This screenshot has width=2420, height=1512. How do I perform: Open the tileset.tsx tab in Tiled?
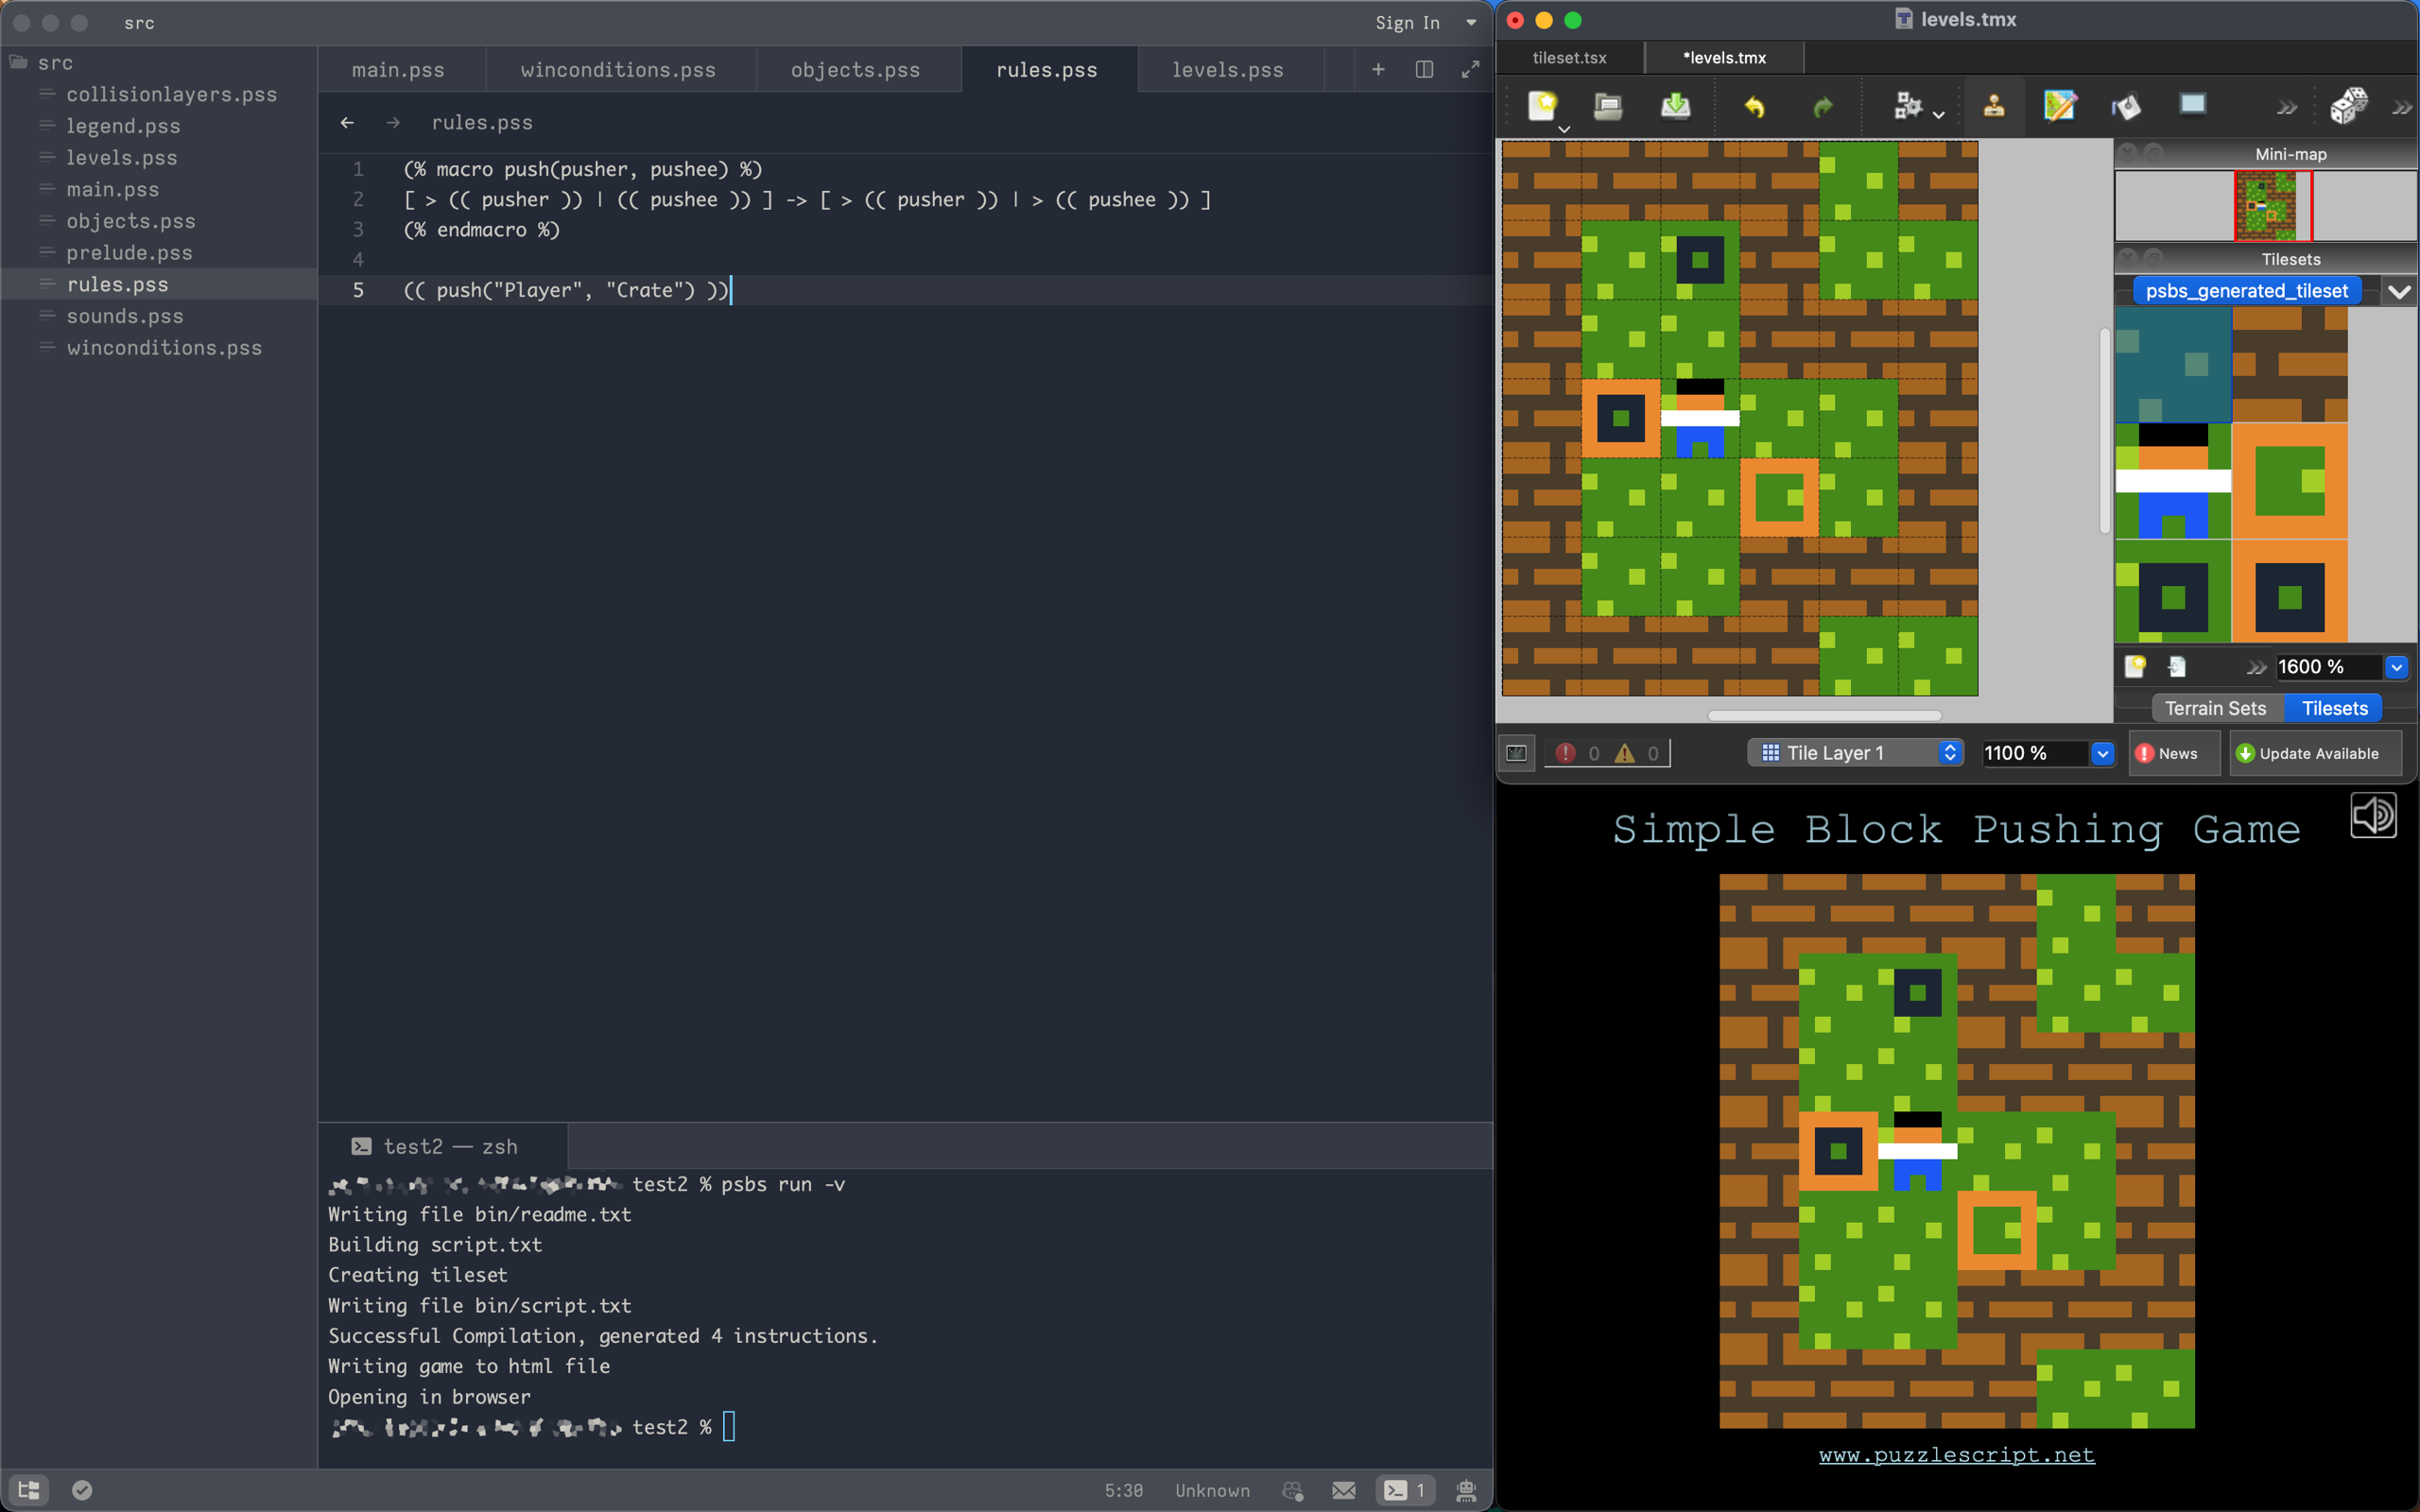coord(1569,57)
